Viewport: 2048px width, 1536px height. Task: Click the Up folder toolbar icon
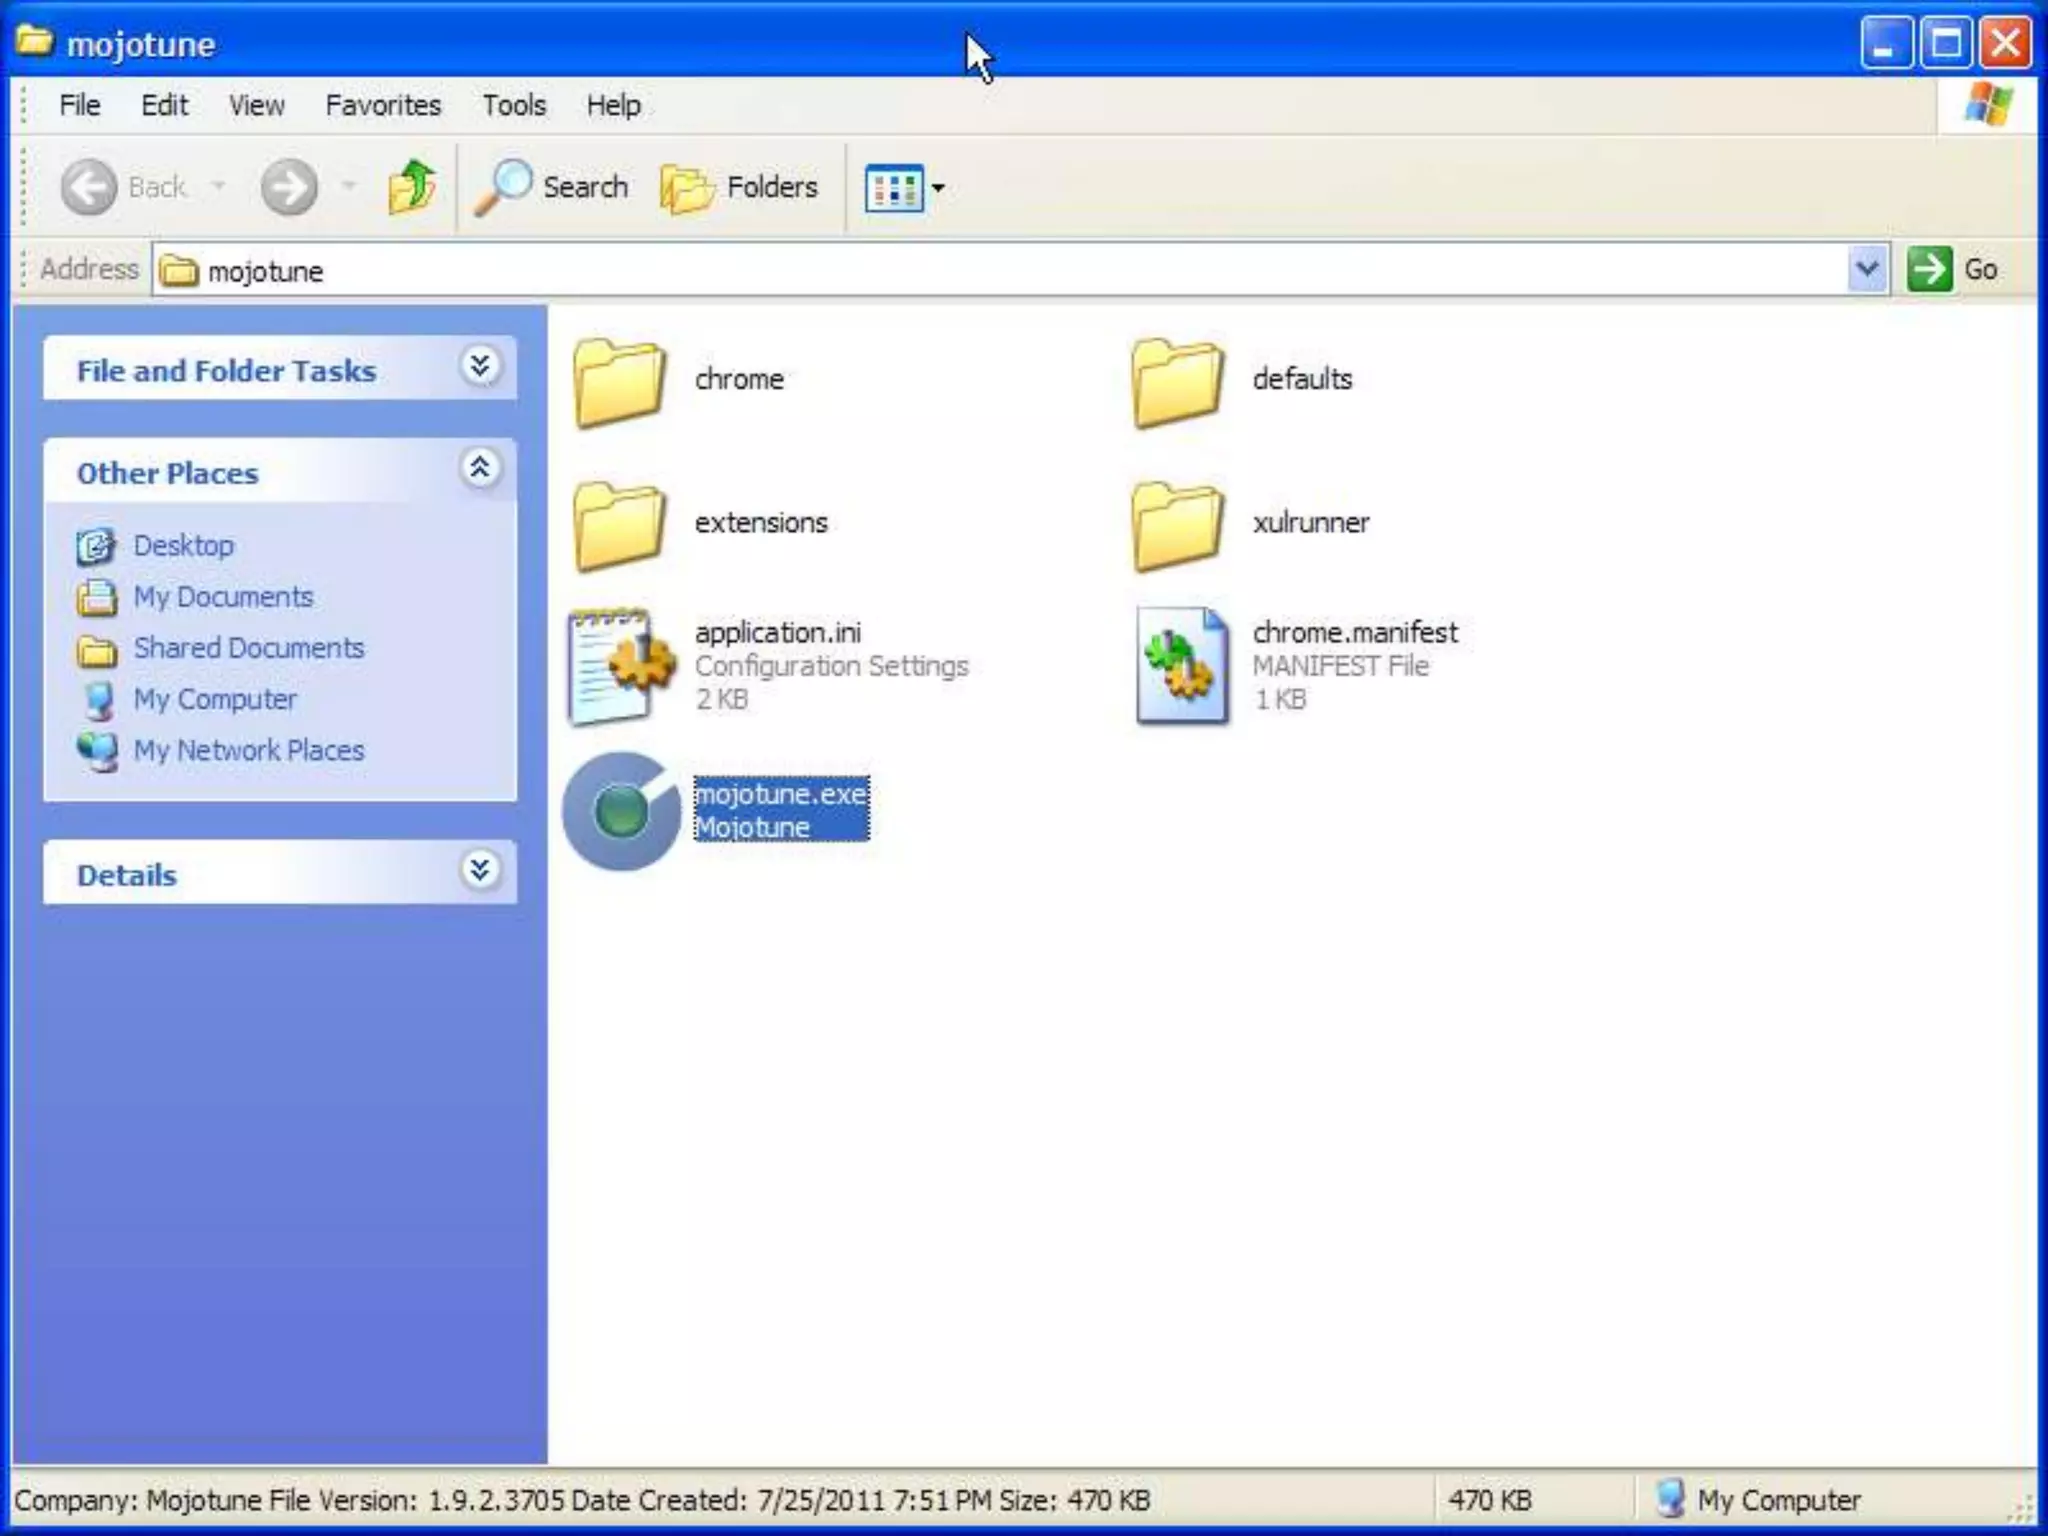(x=411, y=187)
